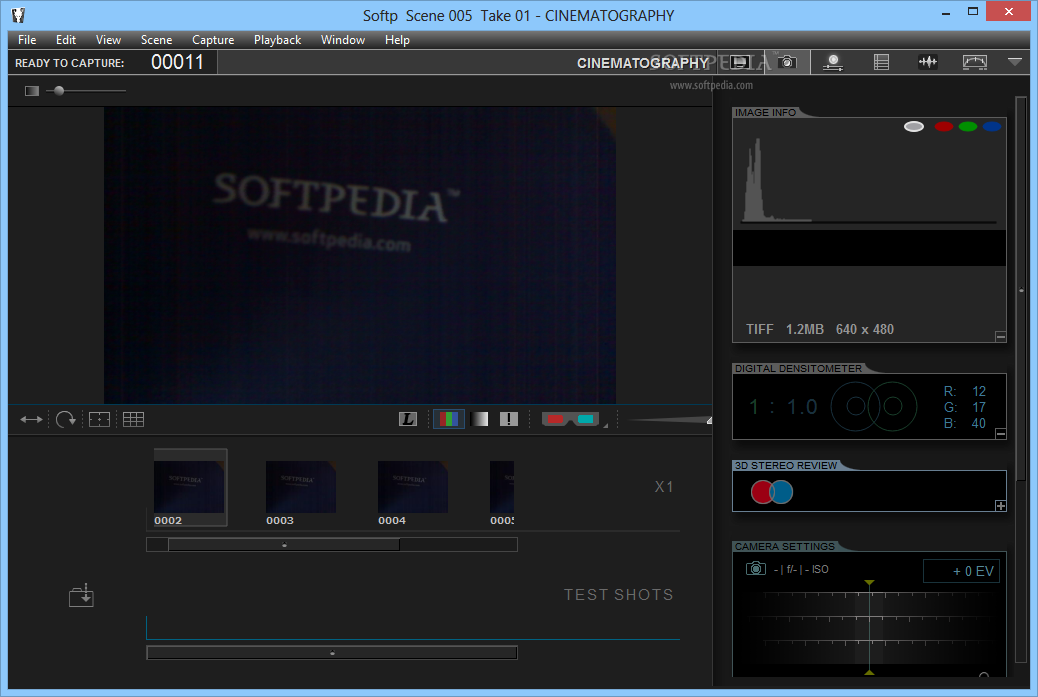Click the R: 12 densitometer value
Viewport: 1038px width, 697px height.
coord(965,391)
